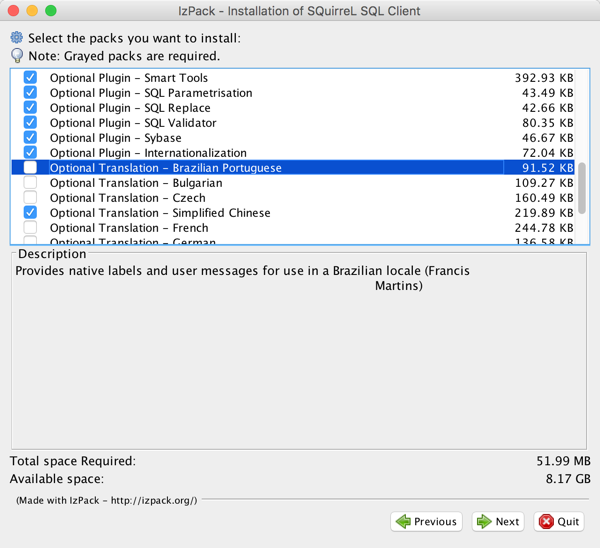The height and width of the screenshot is (548, 600).
Task: Click the 219.89 KB size value
Action: [x=544, y=212]
